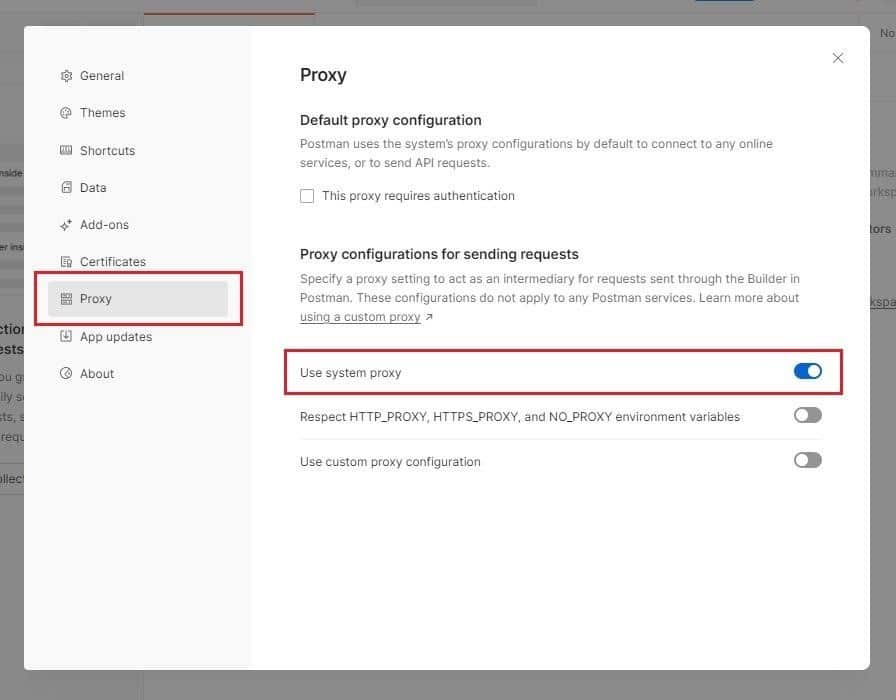Select the Proxy label in sidebar

click(x=95, y=299)
